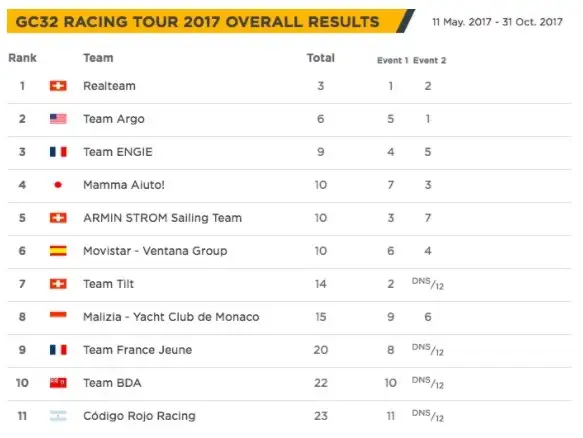Click the GC32 Racing Tour 2017 results banner
This screenshot has height=438, width=583.
[210, 22]
